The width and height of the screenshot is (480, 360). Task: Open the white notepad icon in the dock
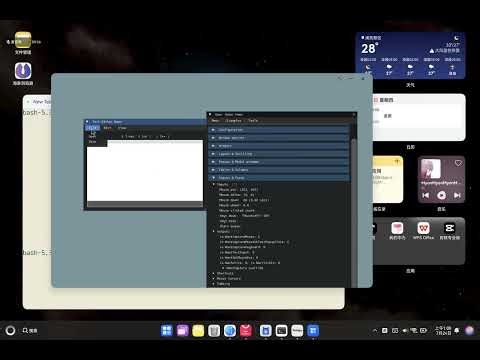297,331
